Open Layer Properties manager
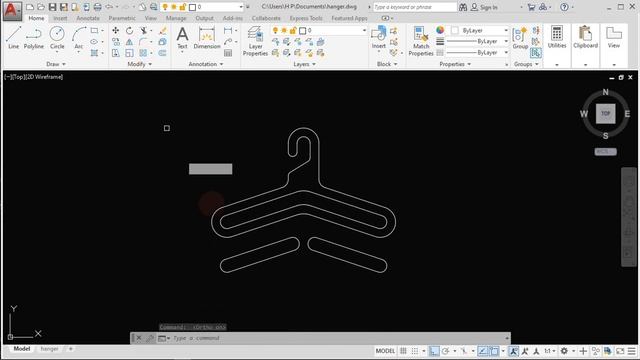Image resolution: width=640 pixels, height=360 pixels. (x=255, y=41)
